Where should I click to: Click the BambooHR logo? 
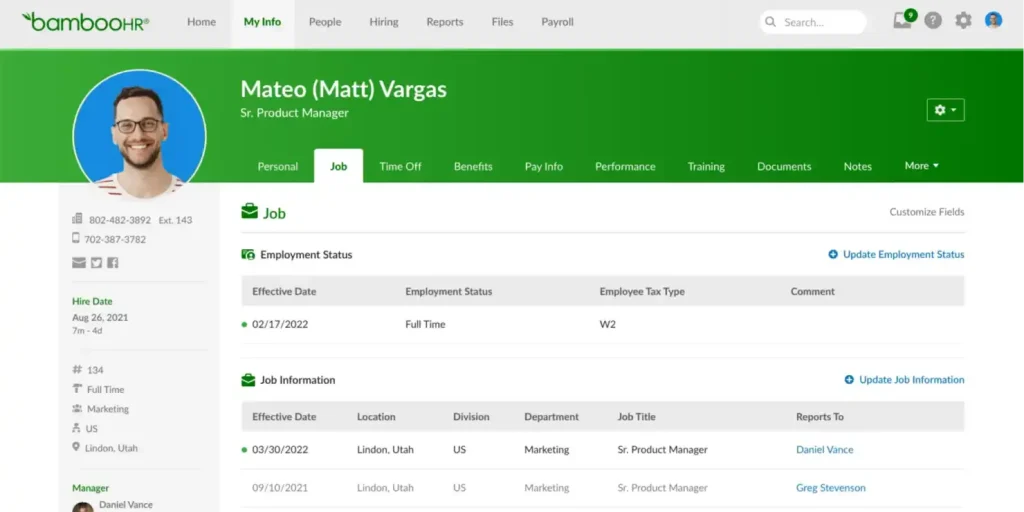85,21
